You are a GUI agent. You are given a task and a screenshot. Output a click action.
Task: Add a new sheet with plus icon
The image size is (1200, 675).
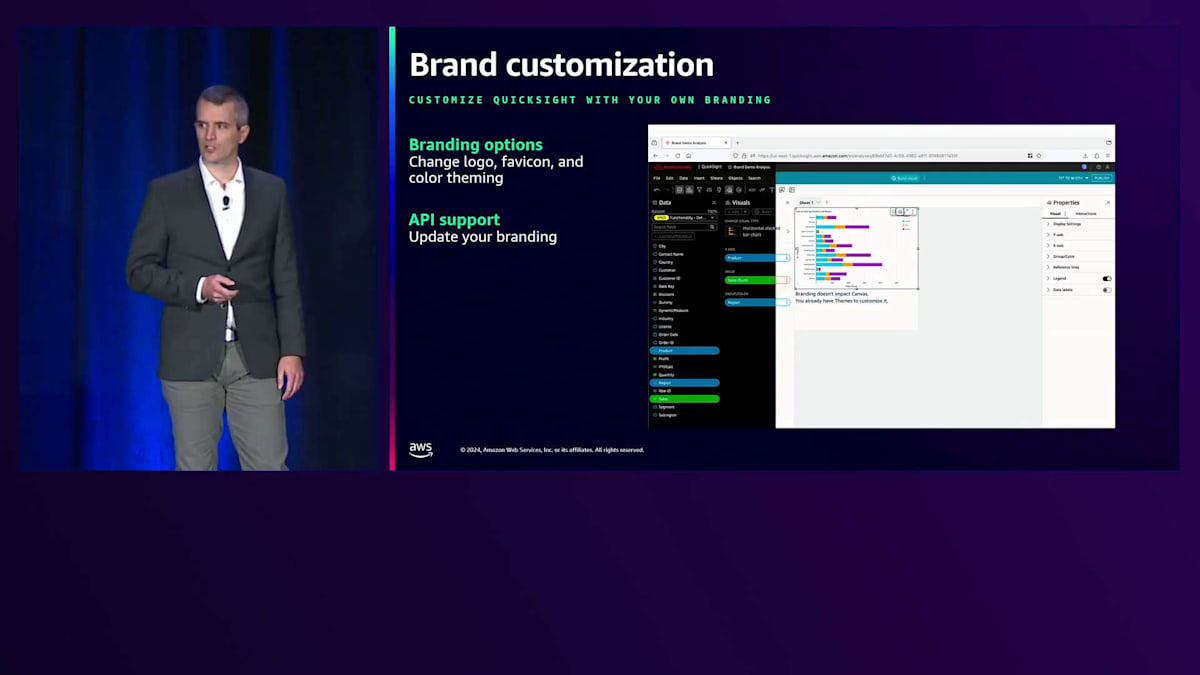click(x=827, y=202)
